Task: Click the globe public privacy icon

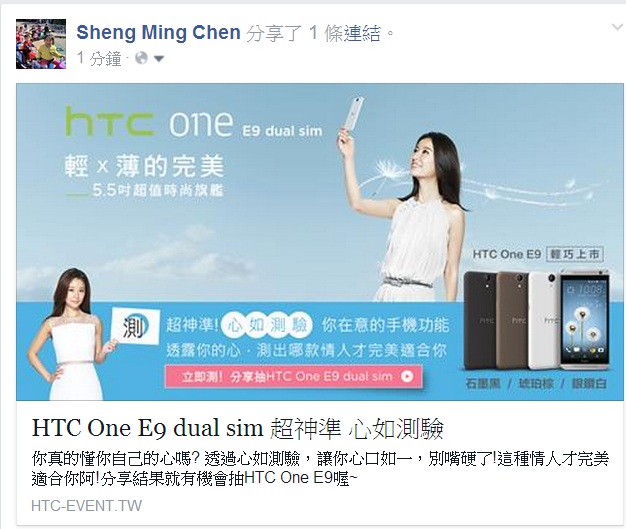Action: [141, 58]
